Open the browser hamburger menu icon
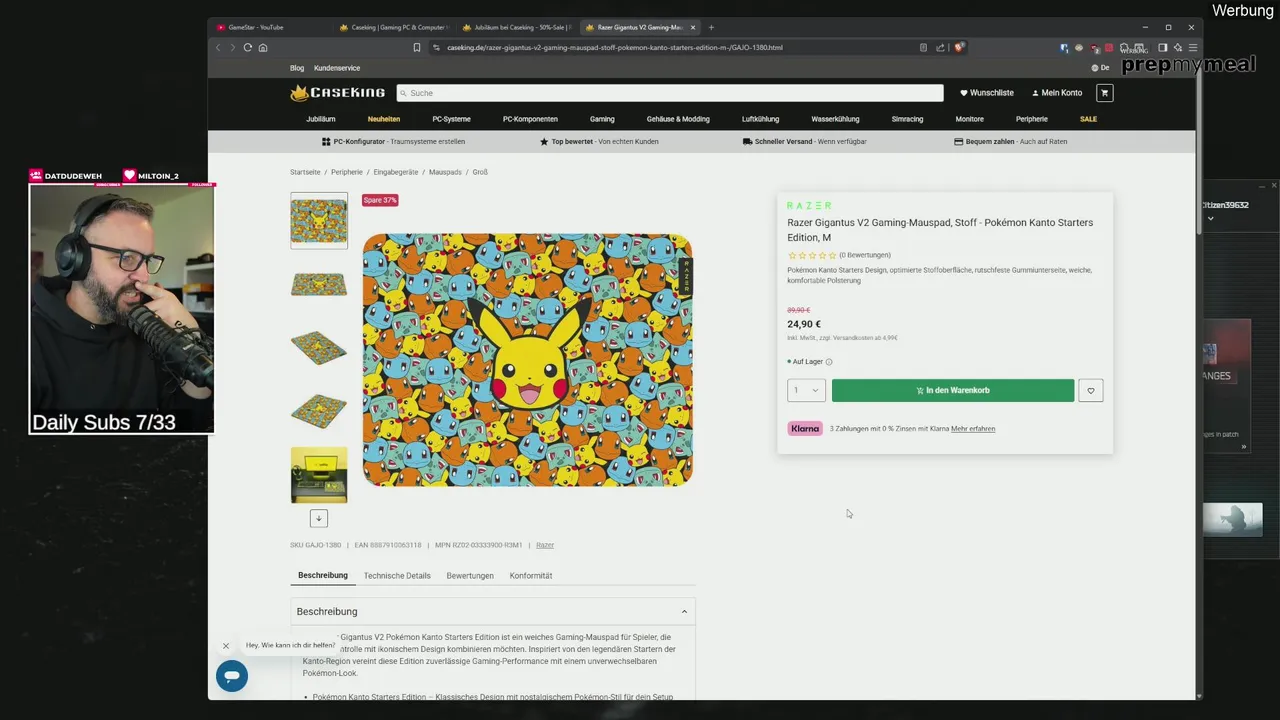This screenshot has height=720, width=1280. pyautogui.click(x=1192, y=47)
